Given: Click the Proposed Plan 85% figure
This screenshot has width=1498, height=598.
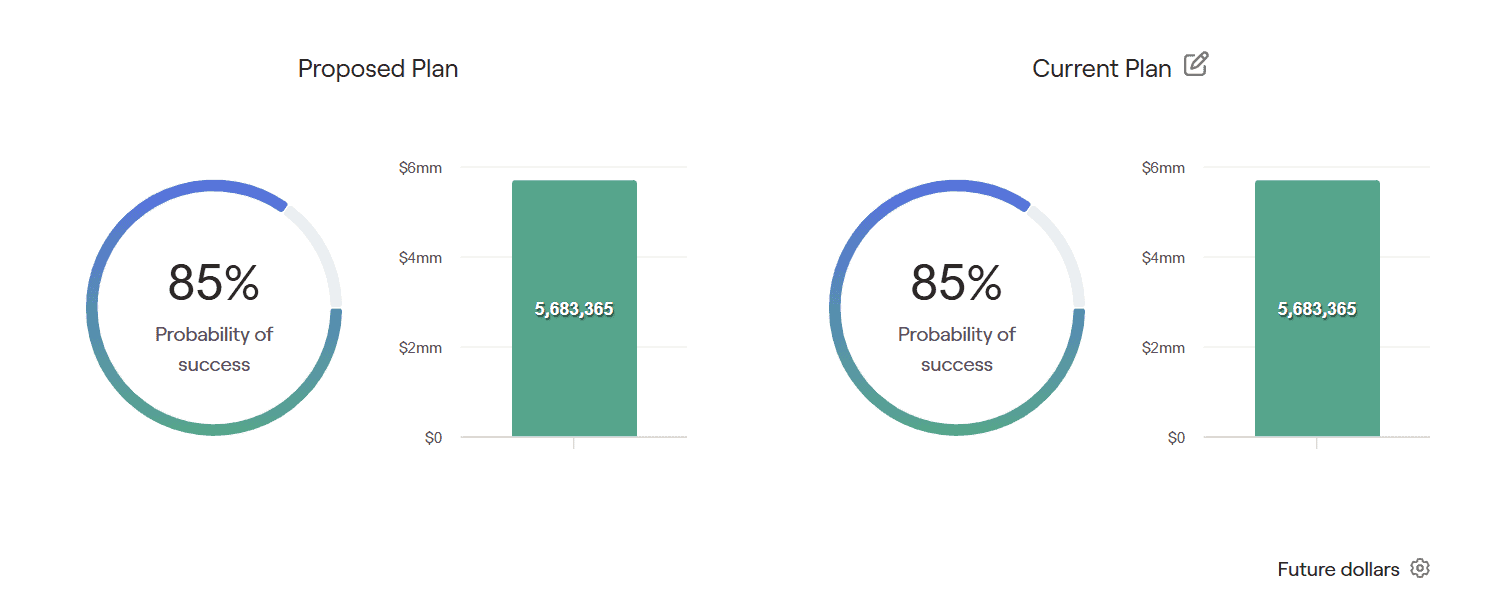Looking at the screenshot, I should pos(214,283).
